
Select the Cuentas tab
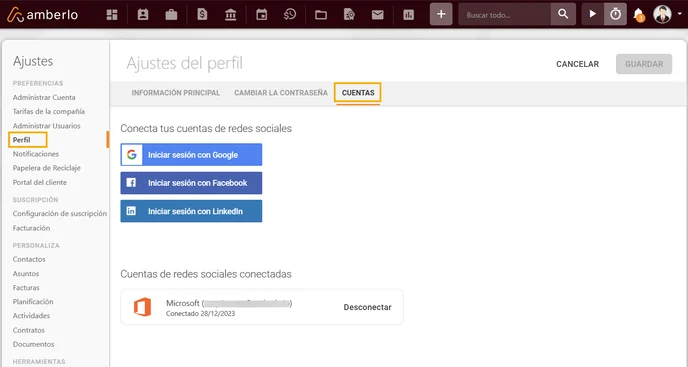tap(358, 93)
